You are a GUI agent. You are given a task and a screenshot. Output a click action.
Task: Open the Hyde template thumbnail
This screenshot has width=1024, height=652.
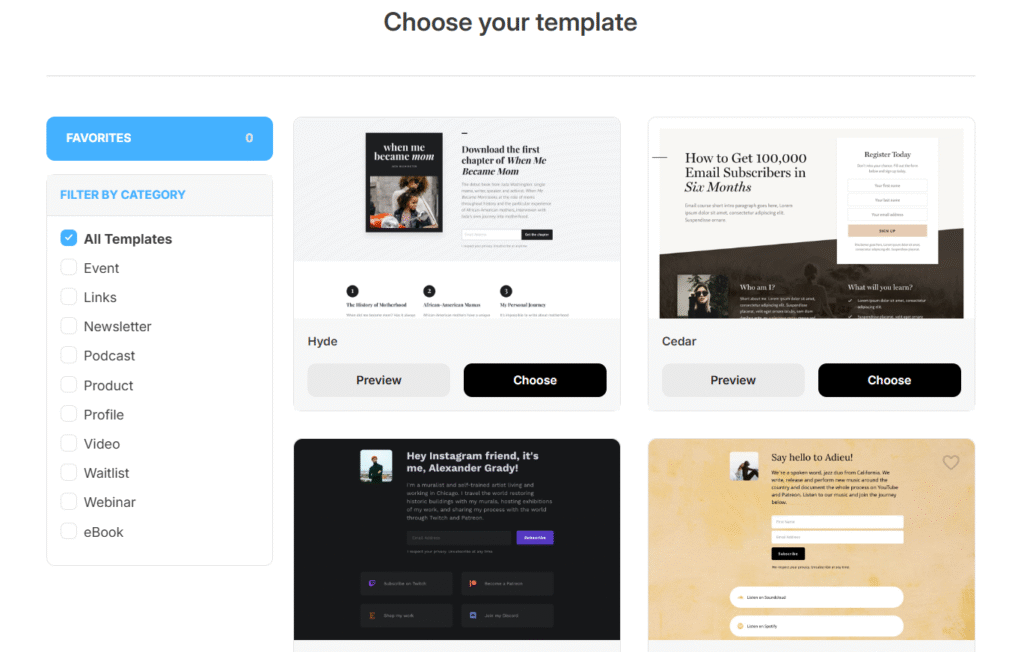click(457, 218)
